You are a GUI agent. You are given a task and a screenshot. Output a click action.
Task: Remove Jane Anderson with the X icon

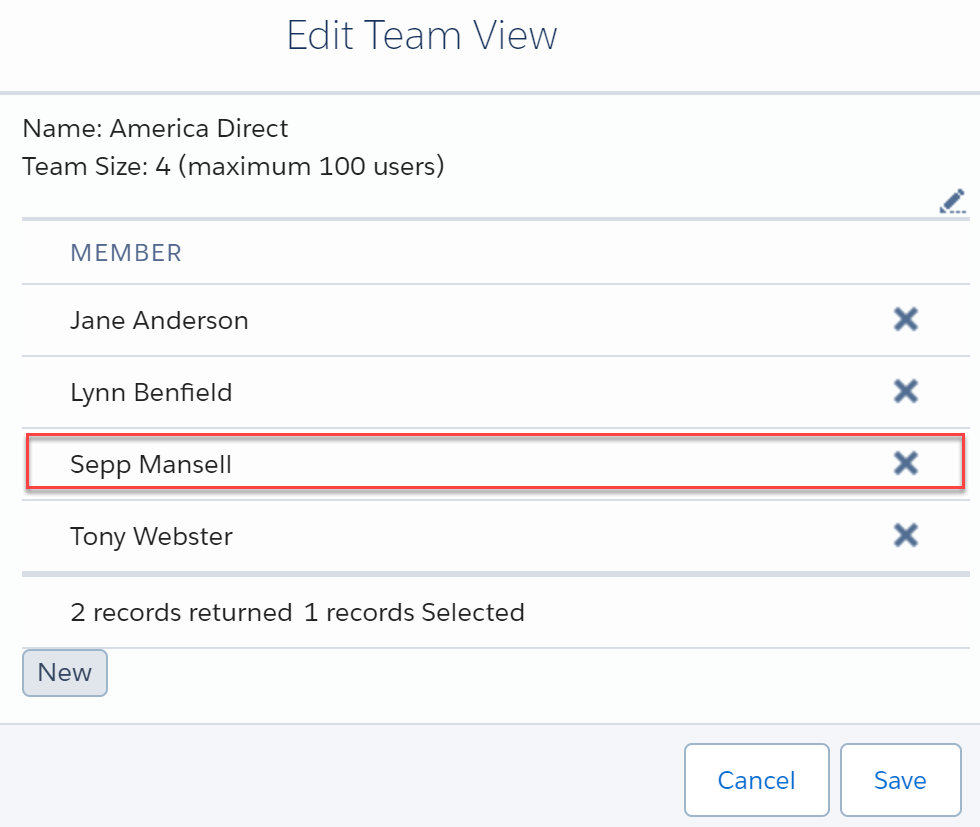point(906,319)
